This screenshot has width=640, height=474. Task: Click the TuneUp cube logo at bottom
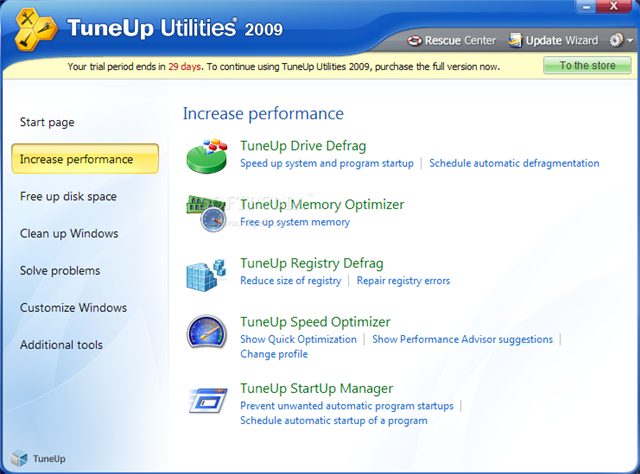[19, 458]
